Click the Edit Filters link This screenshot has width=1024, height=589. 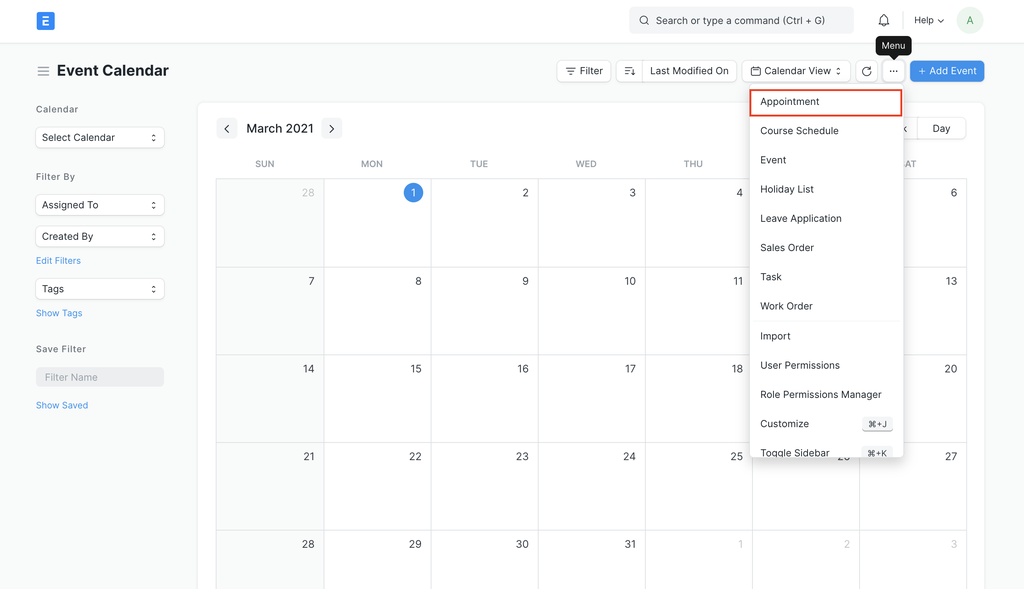tap(58, 261)
